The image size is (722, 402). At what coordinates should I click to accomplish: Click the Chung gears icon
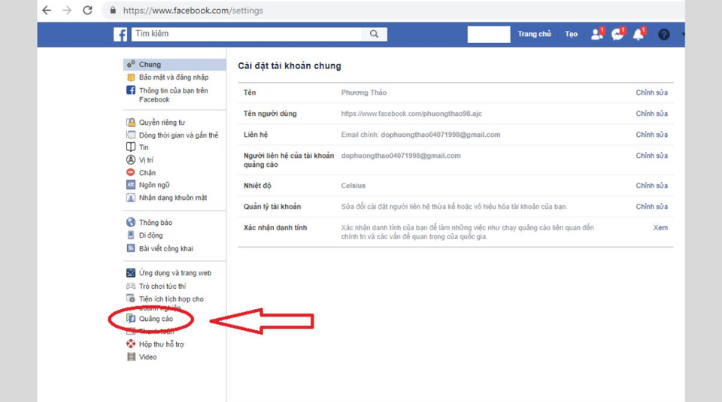click(x=131, y=64)
